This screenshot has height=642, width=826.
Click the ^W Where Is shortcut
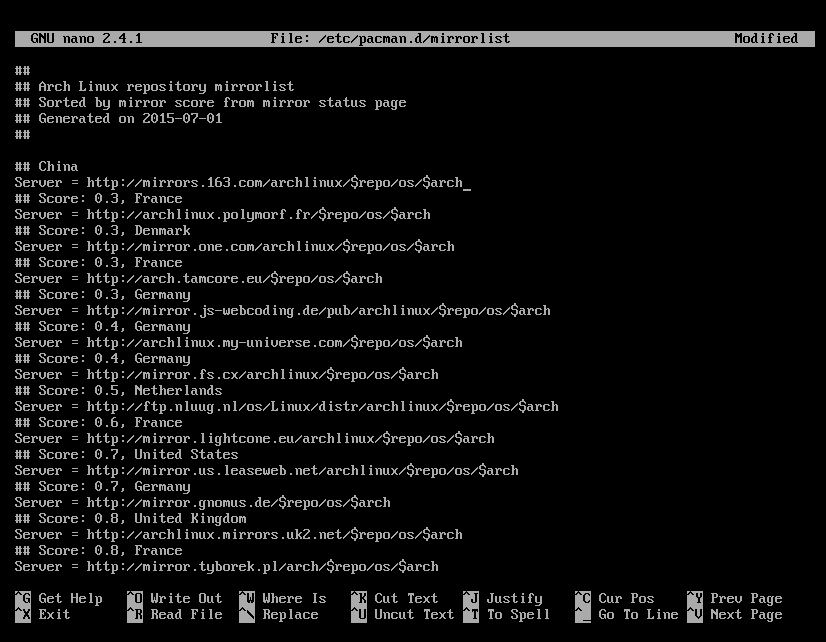coord(283,599)
